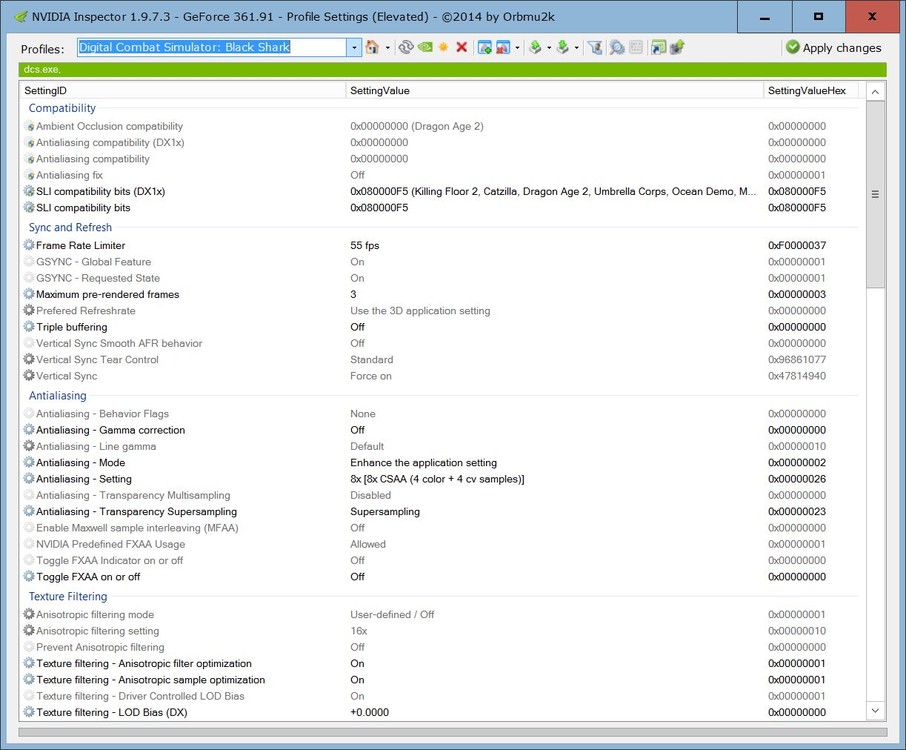Click the gear icon for Texture filtering - LOD Bias (DX)

[29, 712]
